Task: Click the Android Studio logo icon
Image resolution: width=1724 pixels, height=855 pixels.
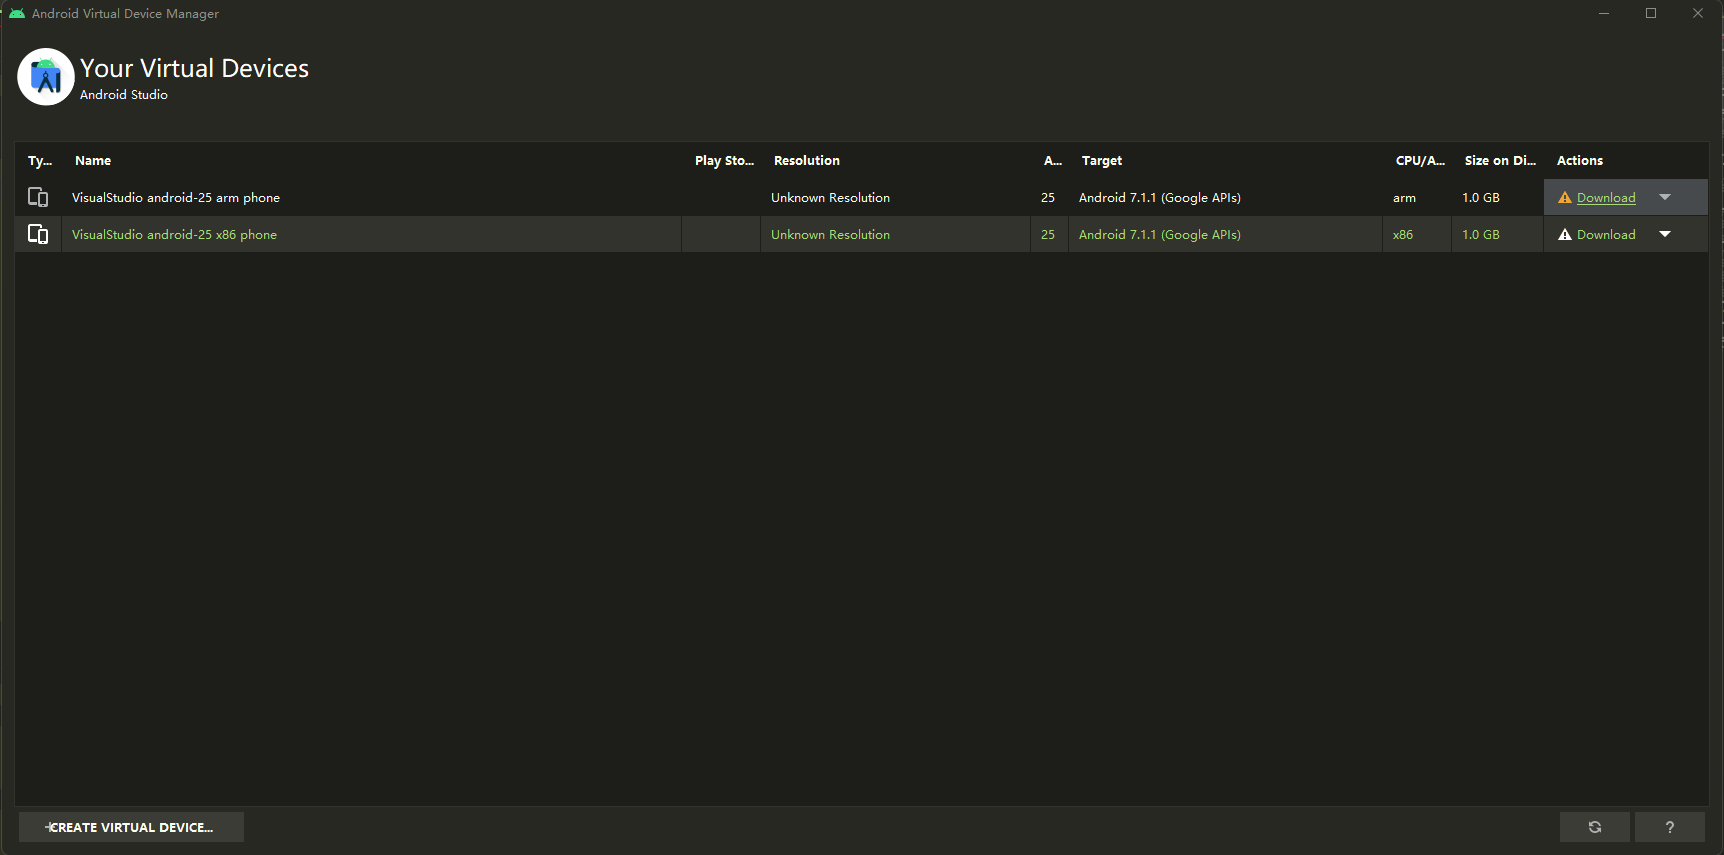Action: [46, 77]
